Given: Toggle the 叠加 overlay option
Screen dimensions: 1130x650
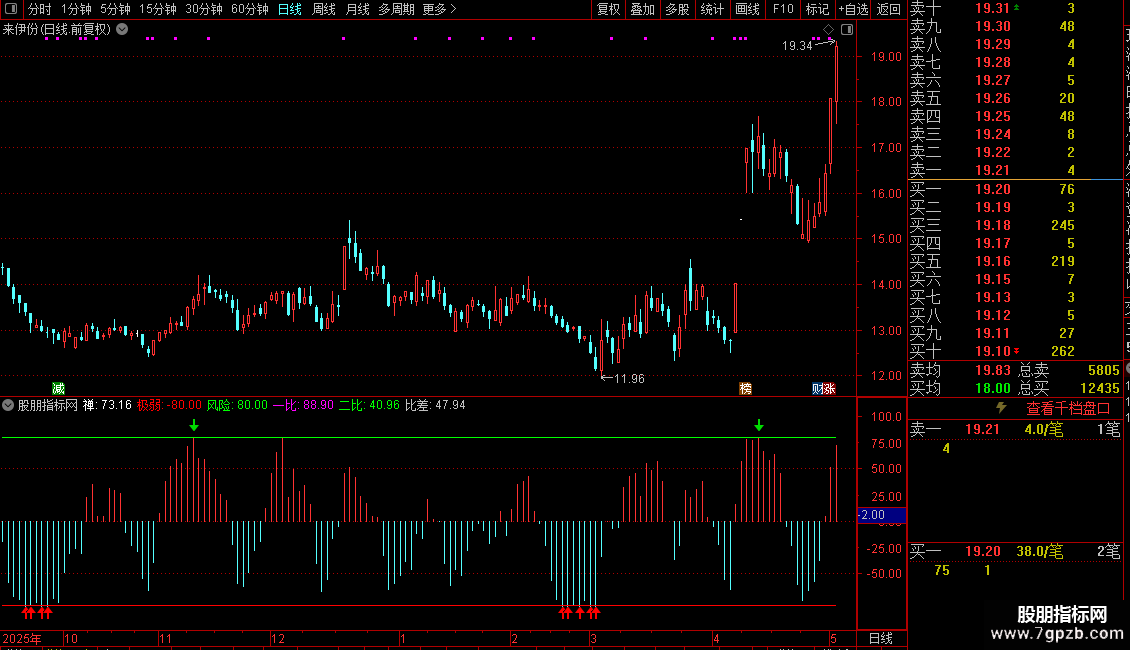Looking at the screenshot, I should coord(642,9).
